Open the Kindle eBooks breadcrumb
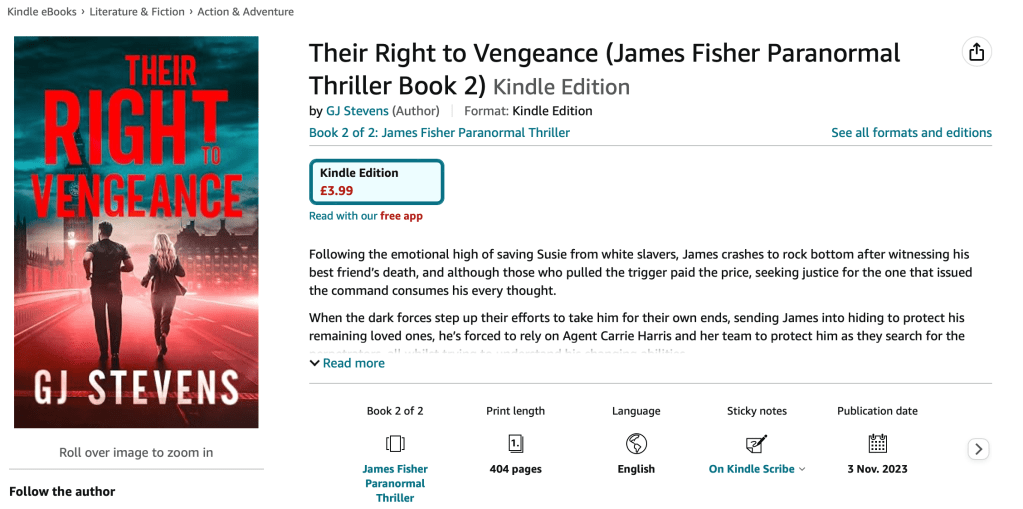1023x509 pixels. (x=43, y=12)
